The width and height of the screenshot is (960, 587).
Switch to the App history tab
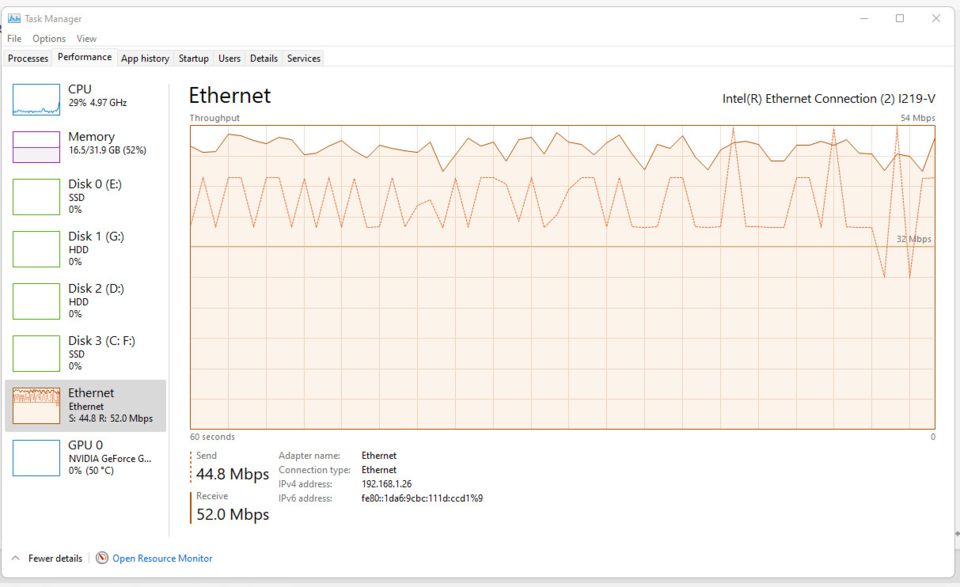click(x=145, y=58)
